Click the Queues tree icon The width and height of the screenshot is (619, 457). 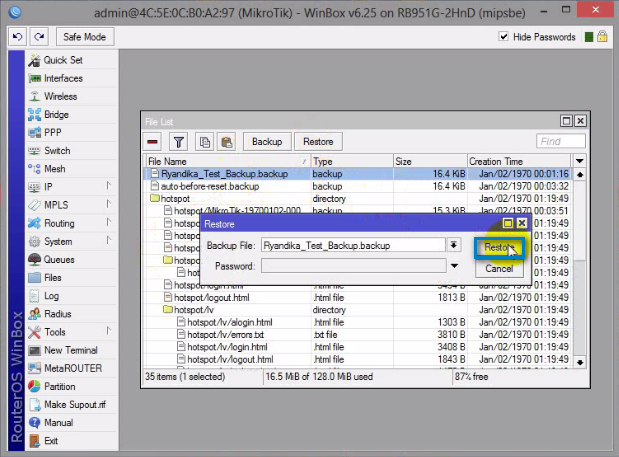[x=34, y=259]
